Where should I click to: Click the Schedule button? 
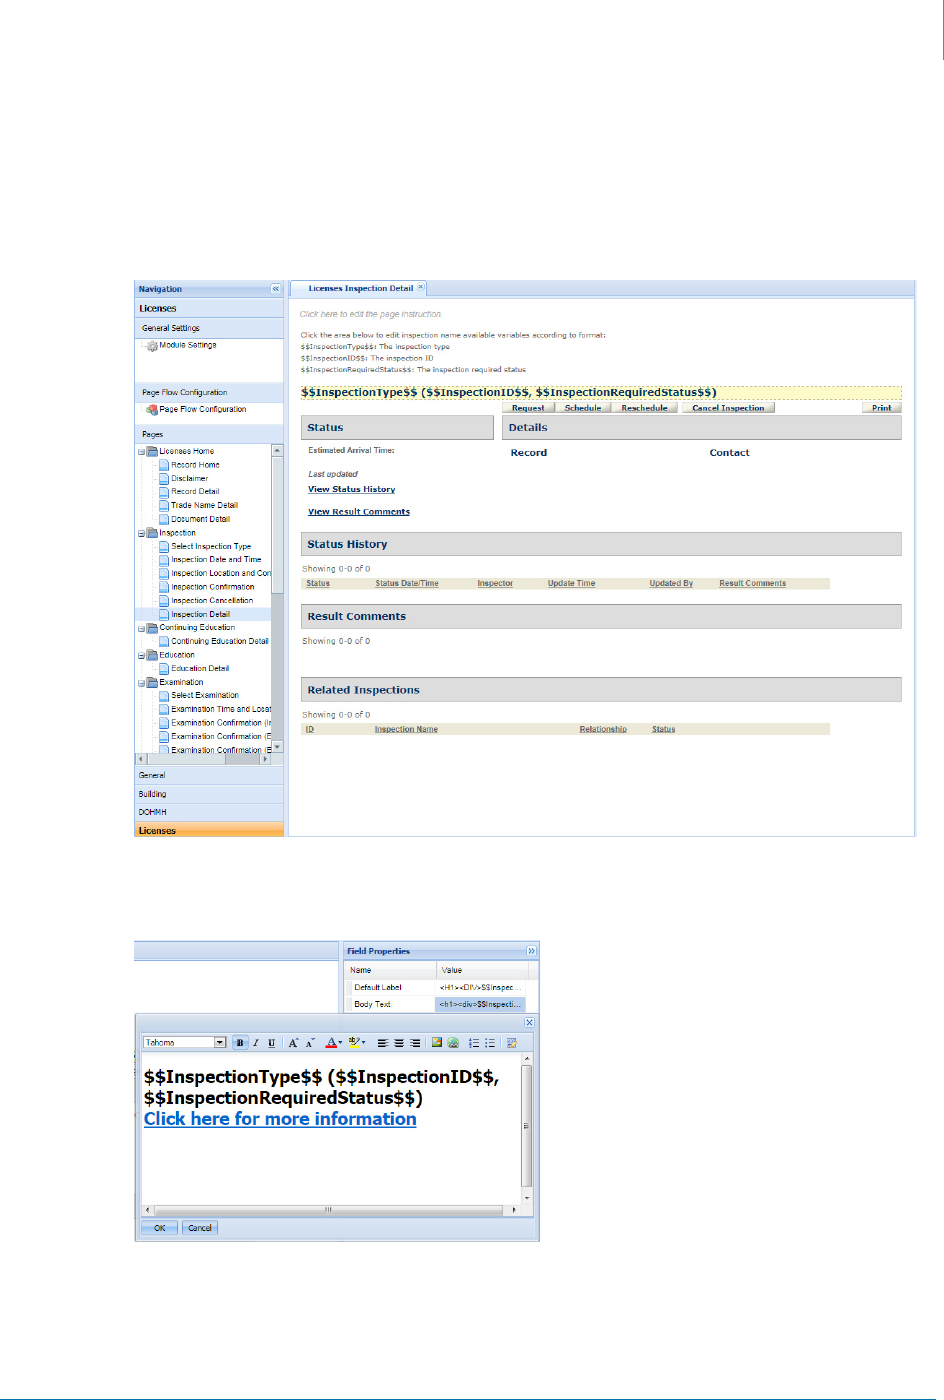click(583, 408)
